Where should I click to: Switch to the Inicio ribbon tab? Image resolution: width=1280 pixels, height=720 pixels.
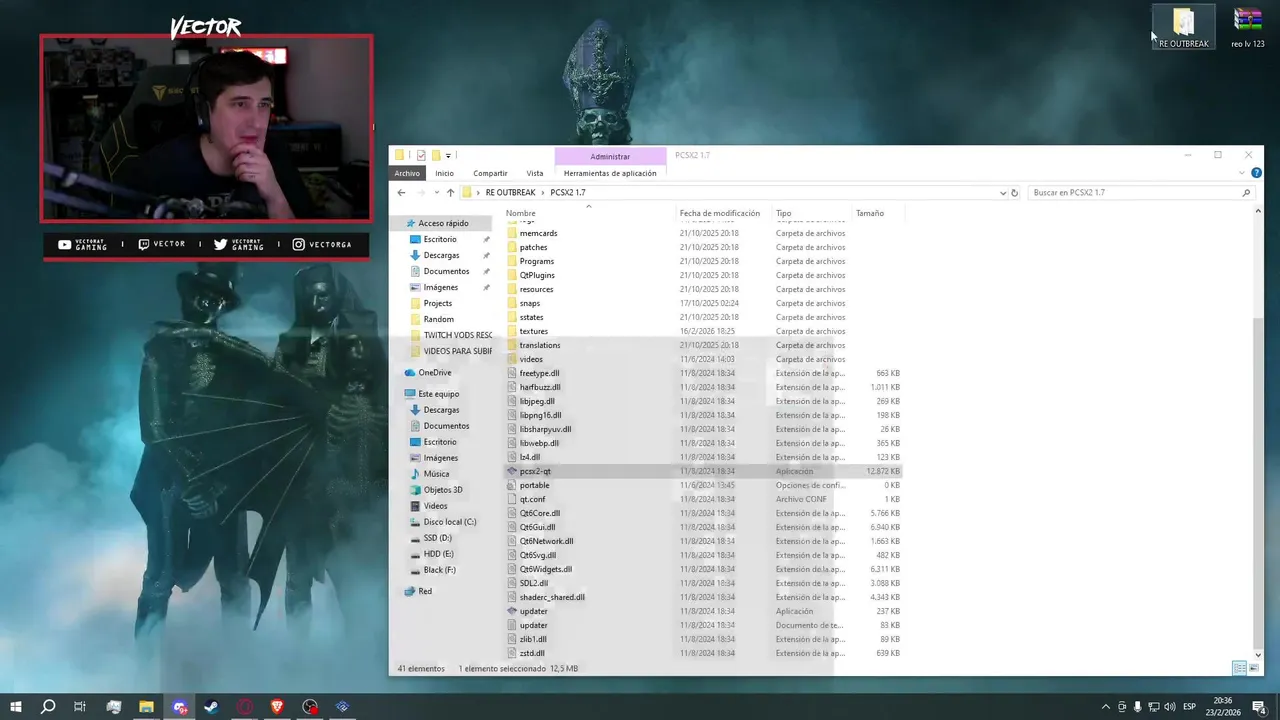444,173
